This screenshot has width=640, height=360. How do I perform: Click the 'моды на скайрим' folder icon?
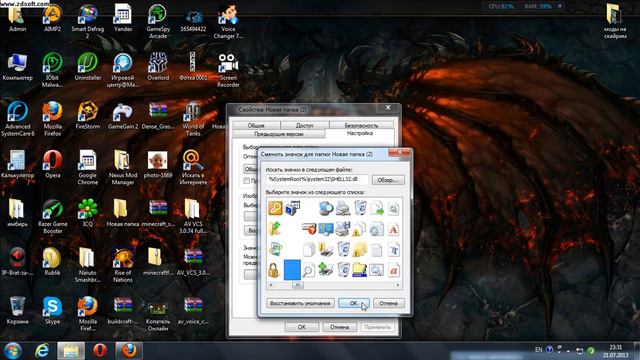click(x=614, y=21)
